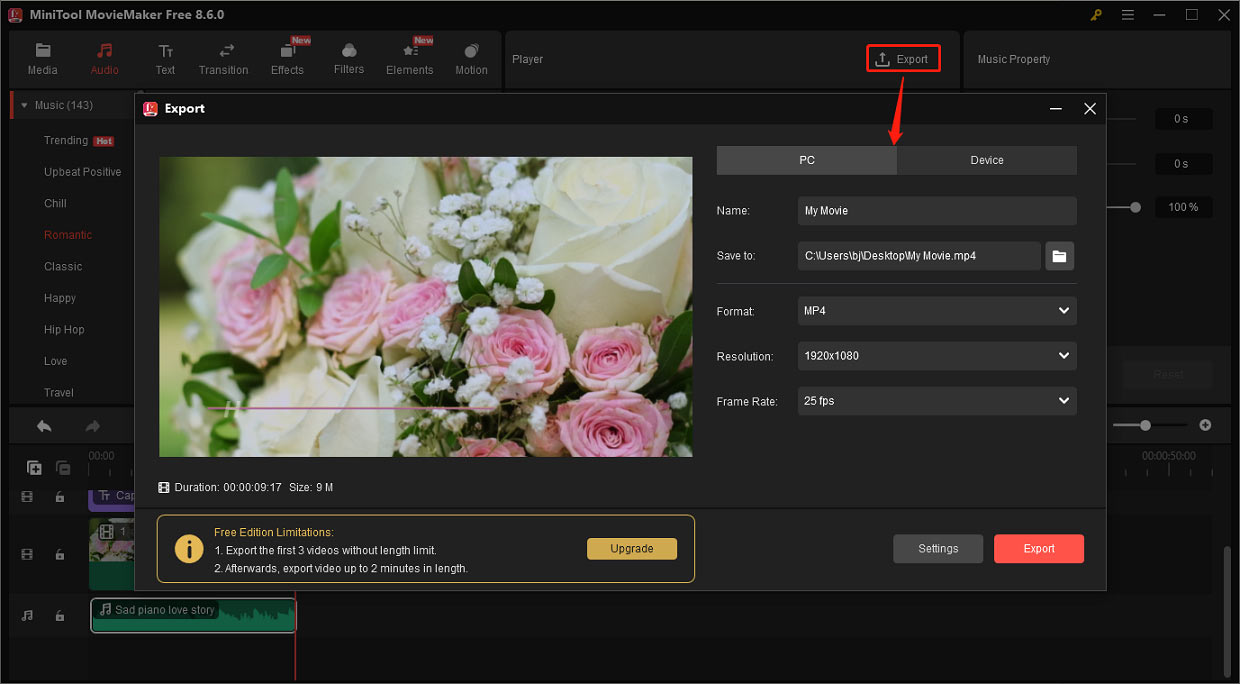The image size is (1240, 684).
Task: Open export Settings button
Action: (938, 548)
